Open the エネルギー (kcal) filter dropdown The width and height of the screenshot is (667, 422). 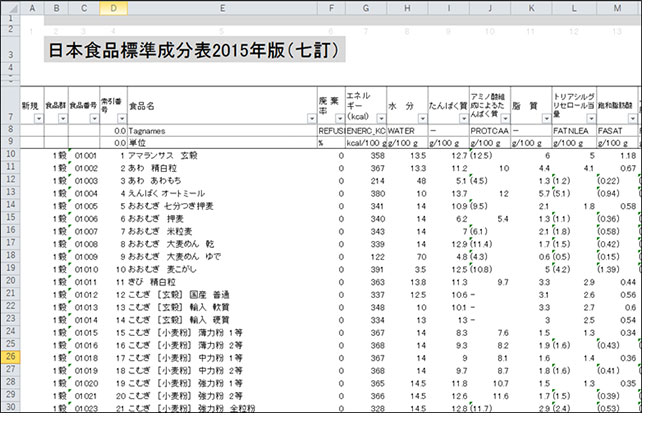[381, 119]
